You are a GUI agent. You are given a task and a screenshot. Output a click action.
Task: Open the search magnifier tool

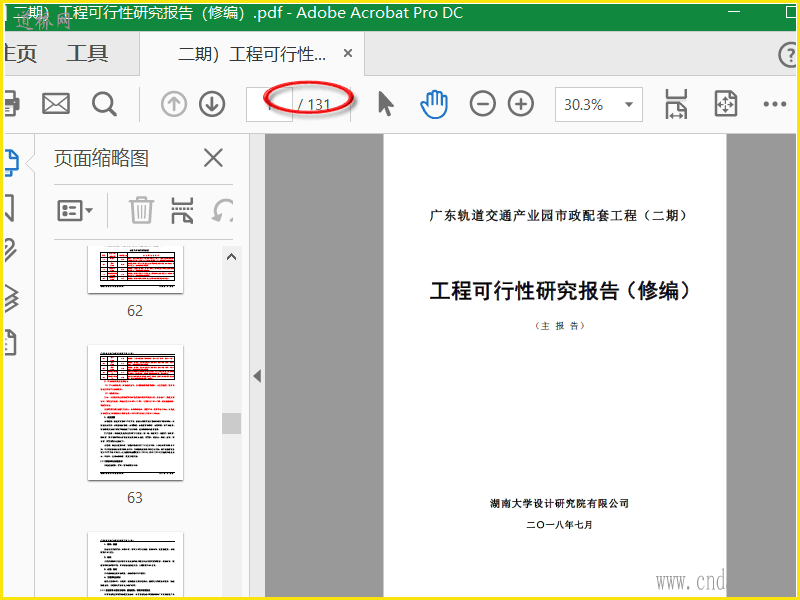105,104
